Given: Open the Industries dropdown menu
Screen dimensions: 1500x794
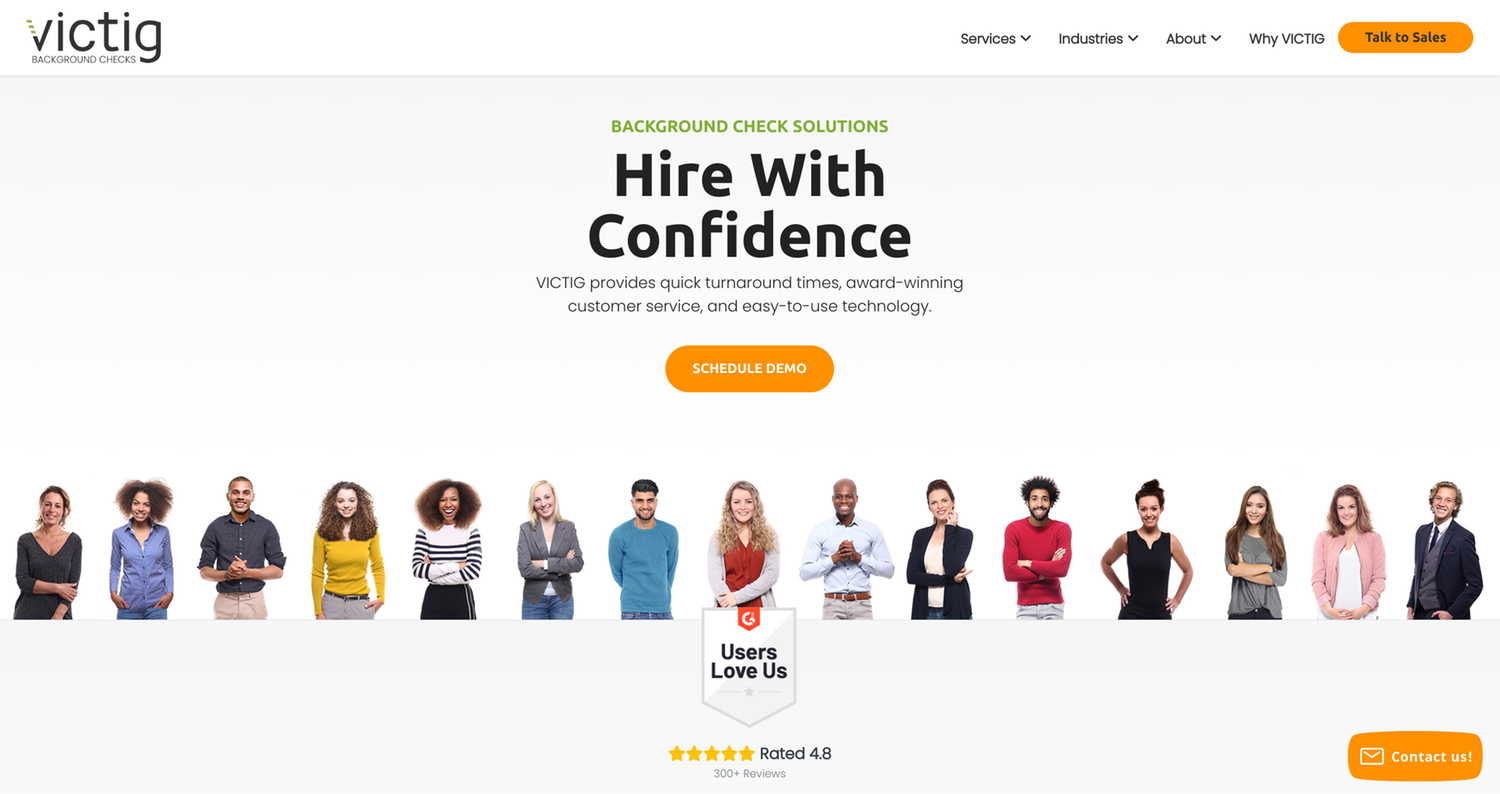Looking at the screenshot, I should pos(1098,39).
